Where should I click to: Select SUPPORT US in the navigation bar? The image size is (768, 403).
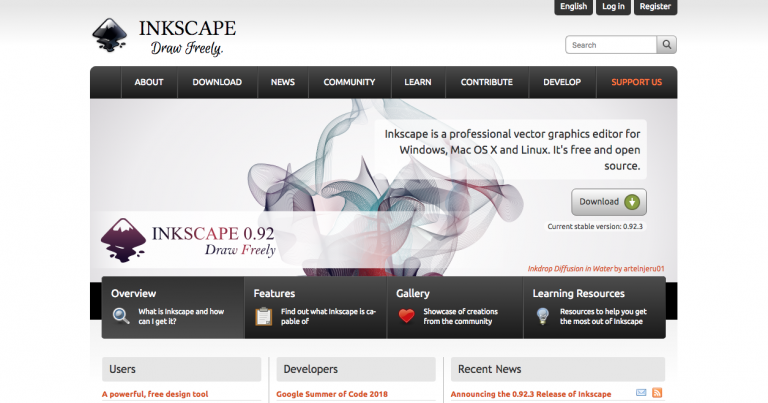(x=636, y=82)
